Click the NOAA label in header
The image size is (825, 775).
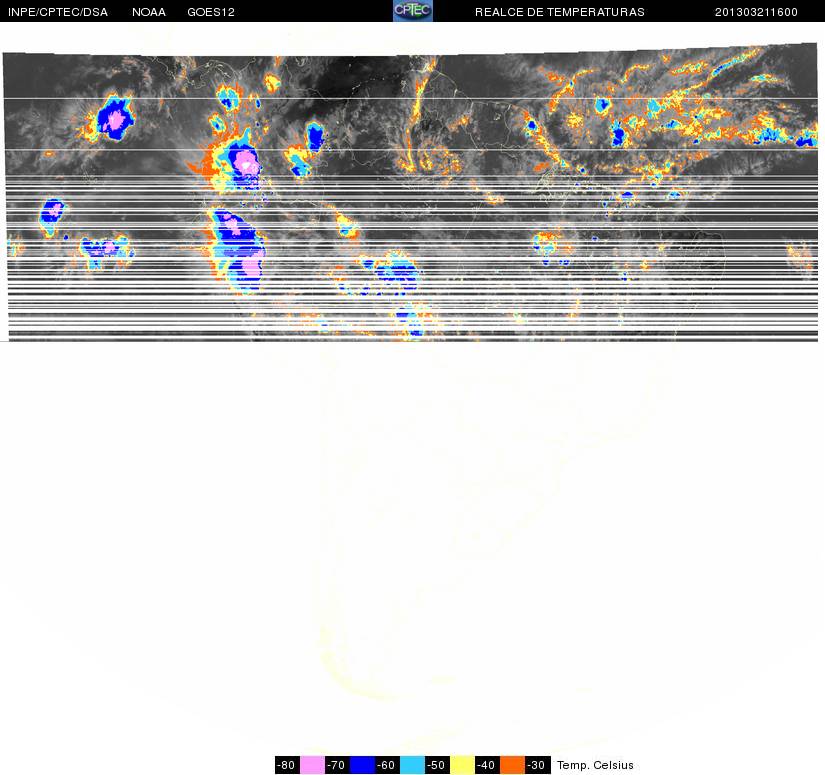[149, 12]
